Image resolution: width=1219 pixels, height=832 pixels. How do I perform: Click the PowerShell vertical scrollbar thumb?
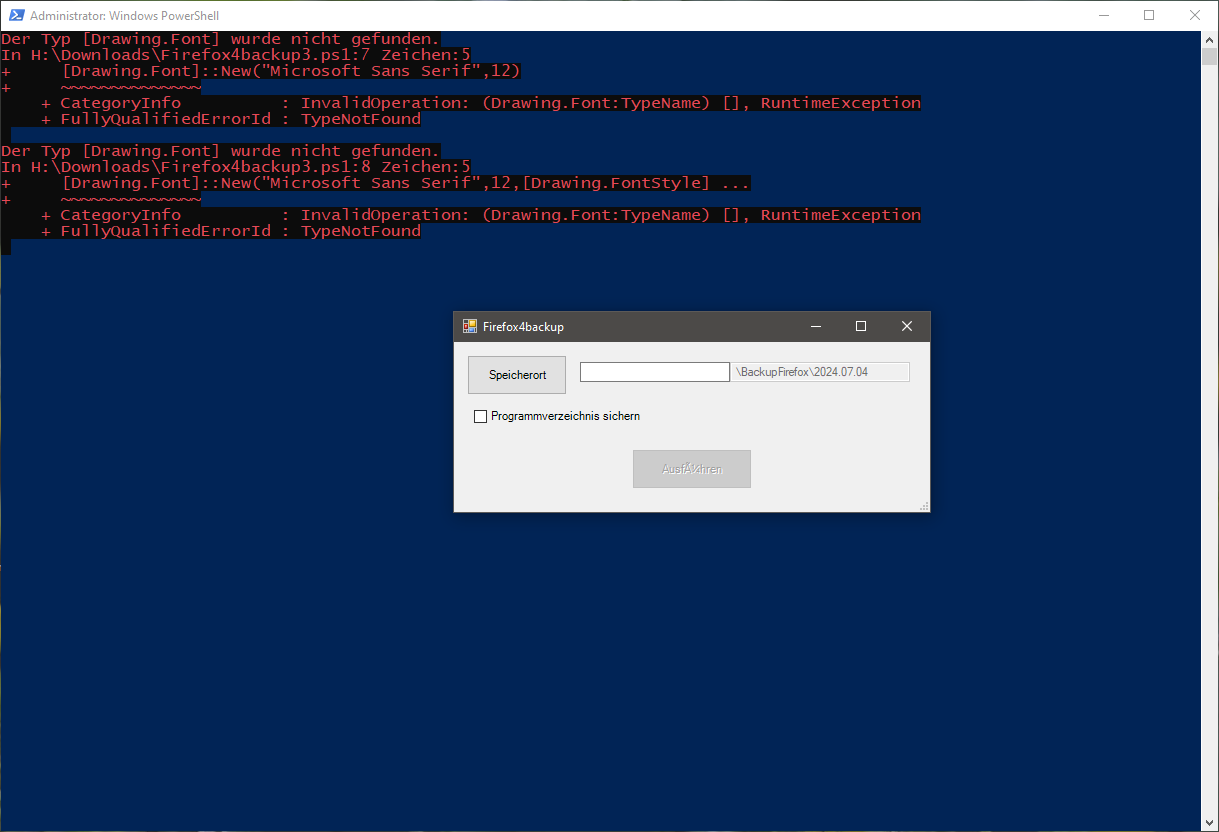tap(1210, 56)
